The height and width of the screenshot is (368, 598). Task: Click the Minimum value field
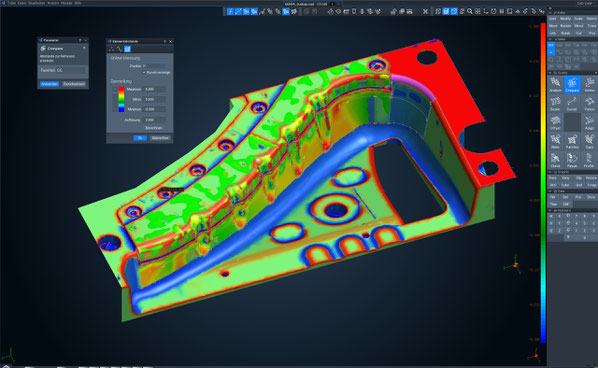tap(155, 109)
